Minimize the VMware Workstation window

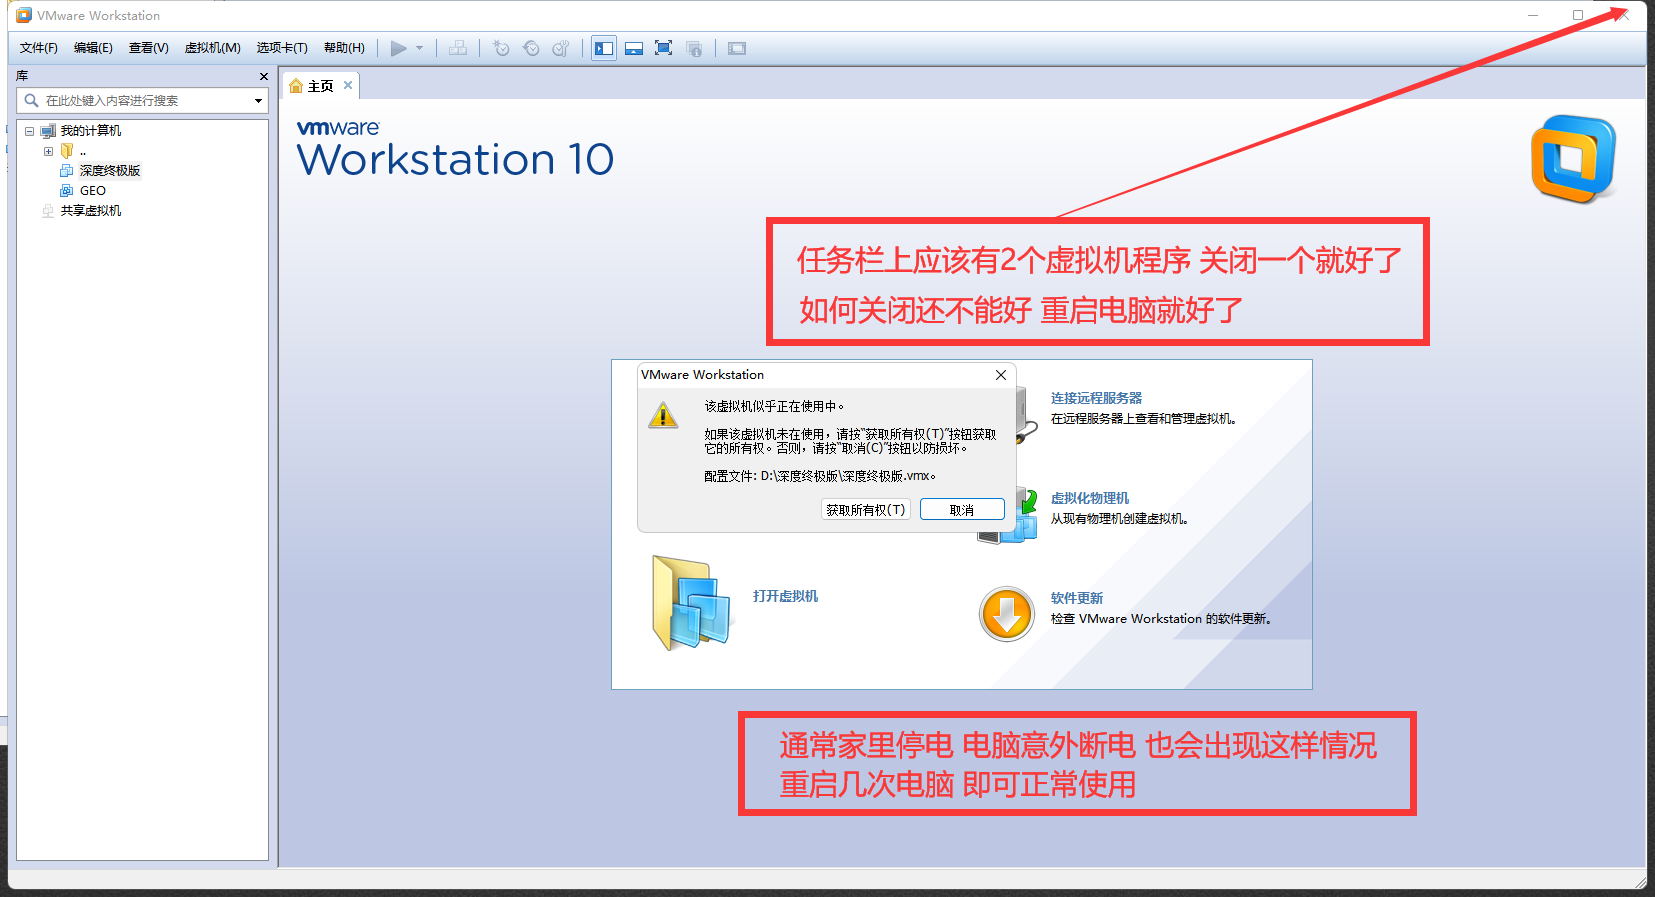click(x=1533, y=15)
